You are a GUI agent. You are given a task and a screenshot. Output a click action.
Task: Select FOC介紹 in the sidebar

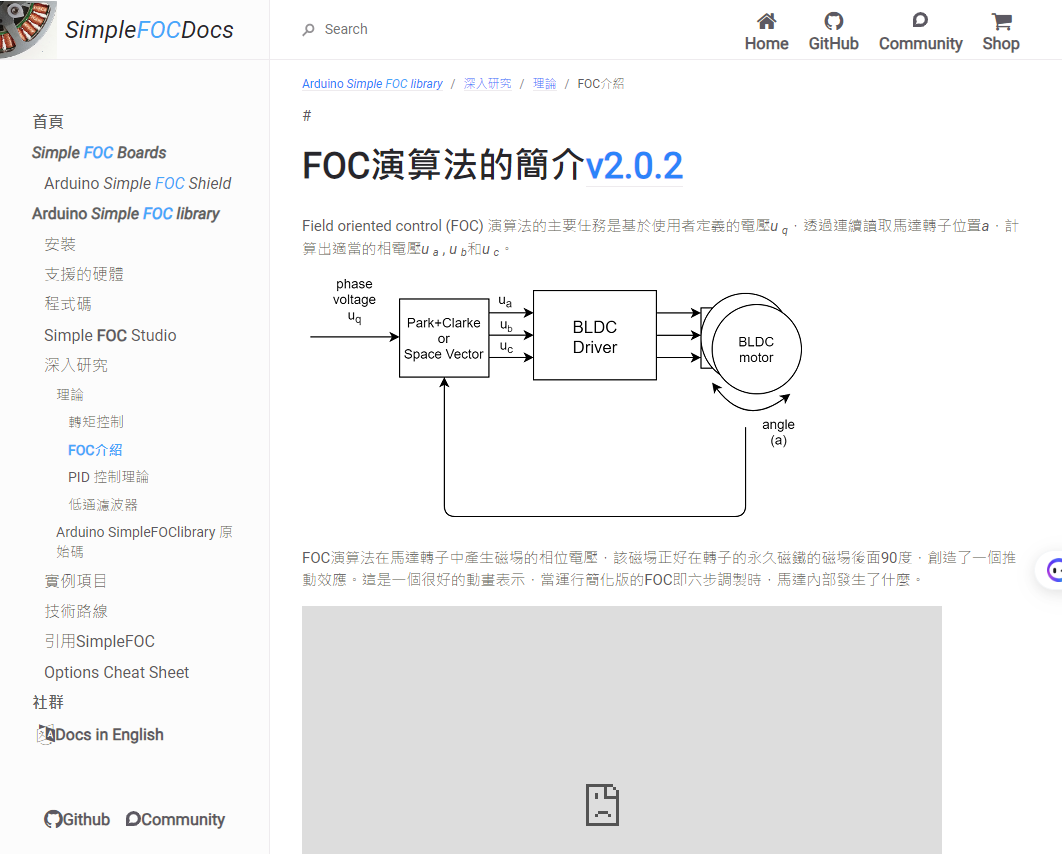(95, 450)
